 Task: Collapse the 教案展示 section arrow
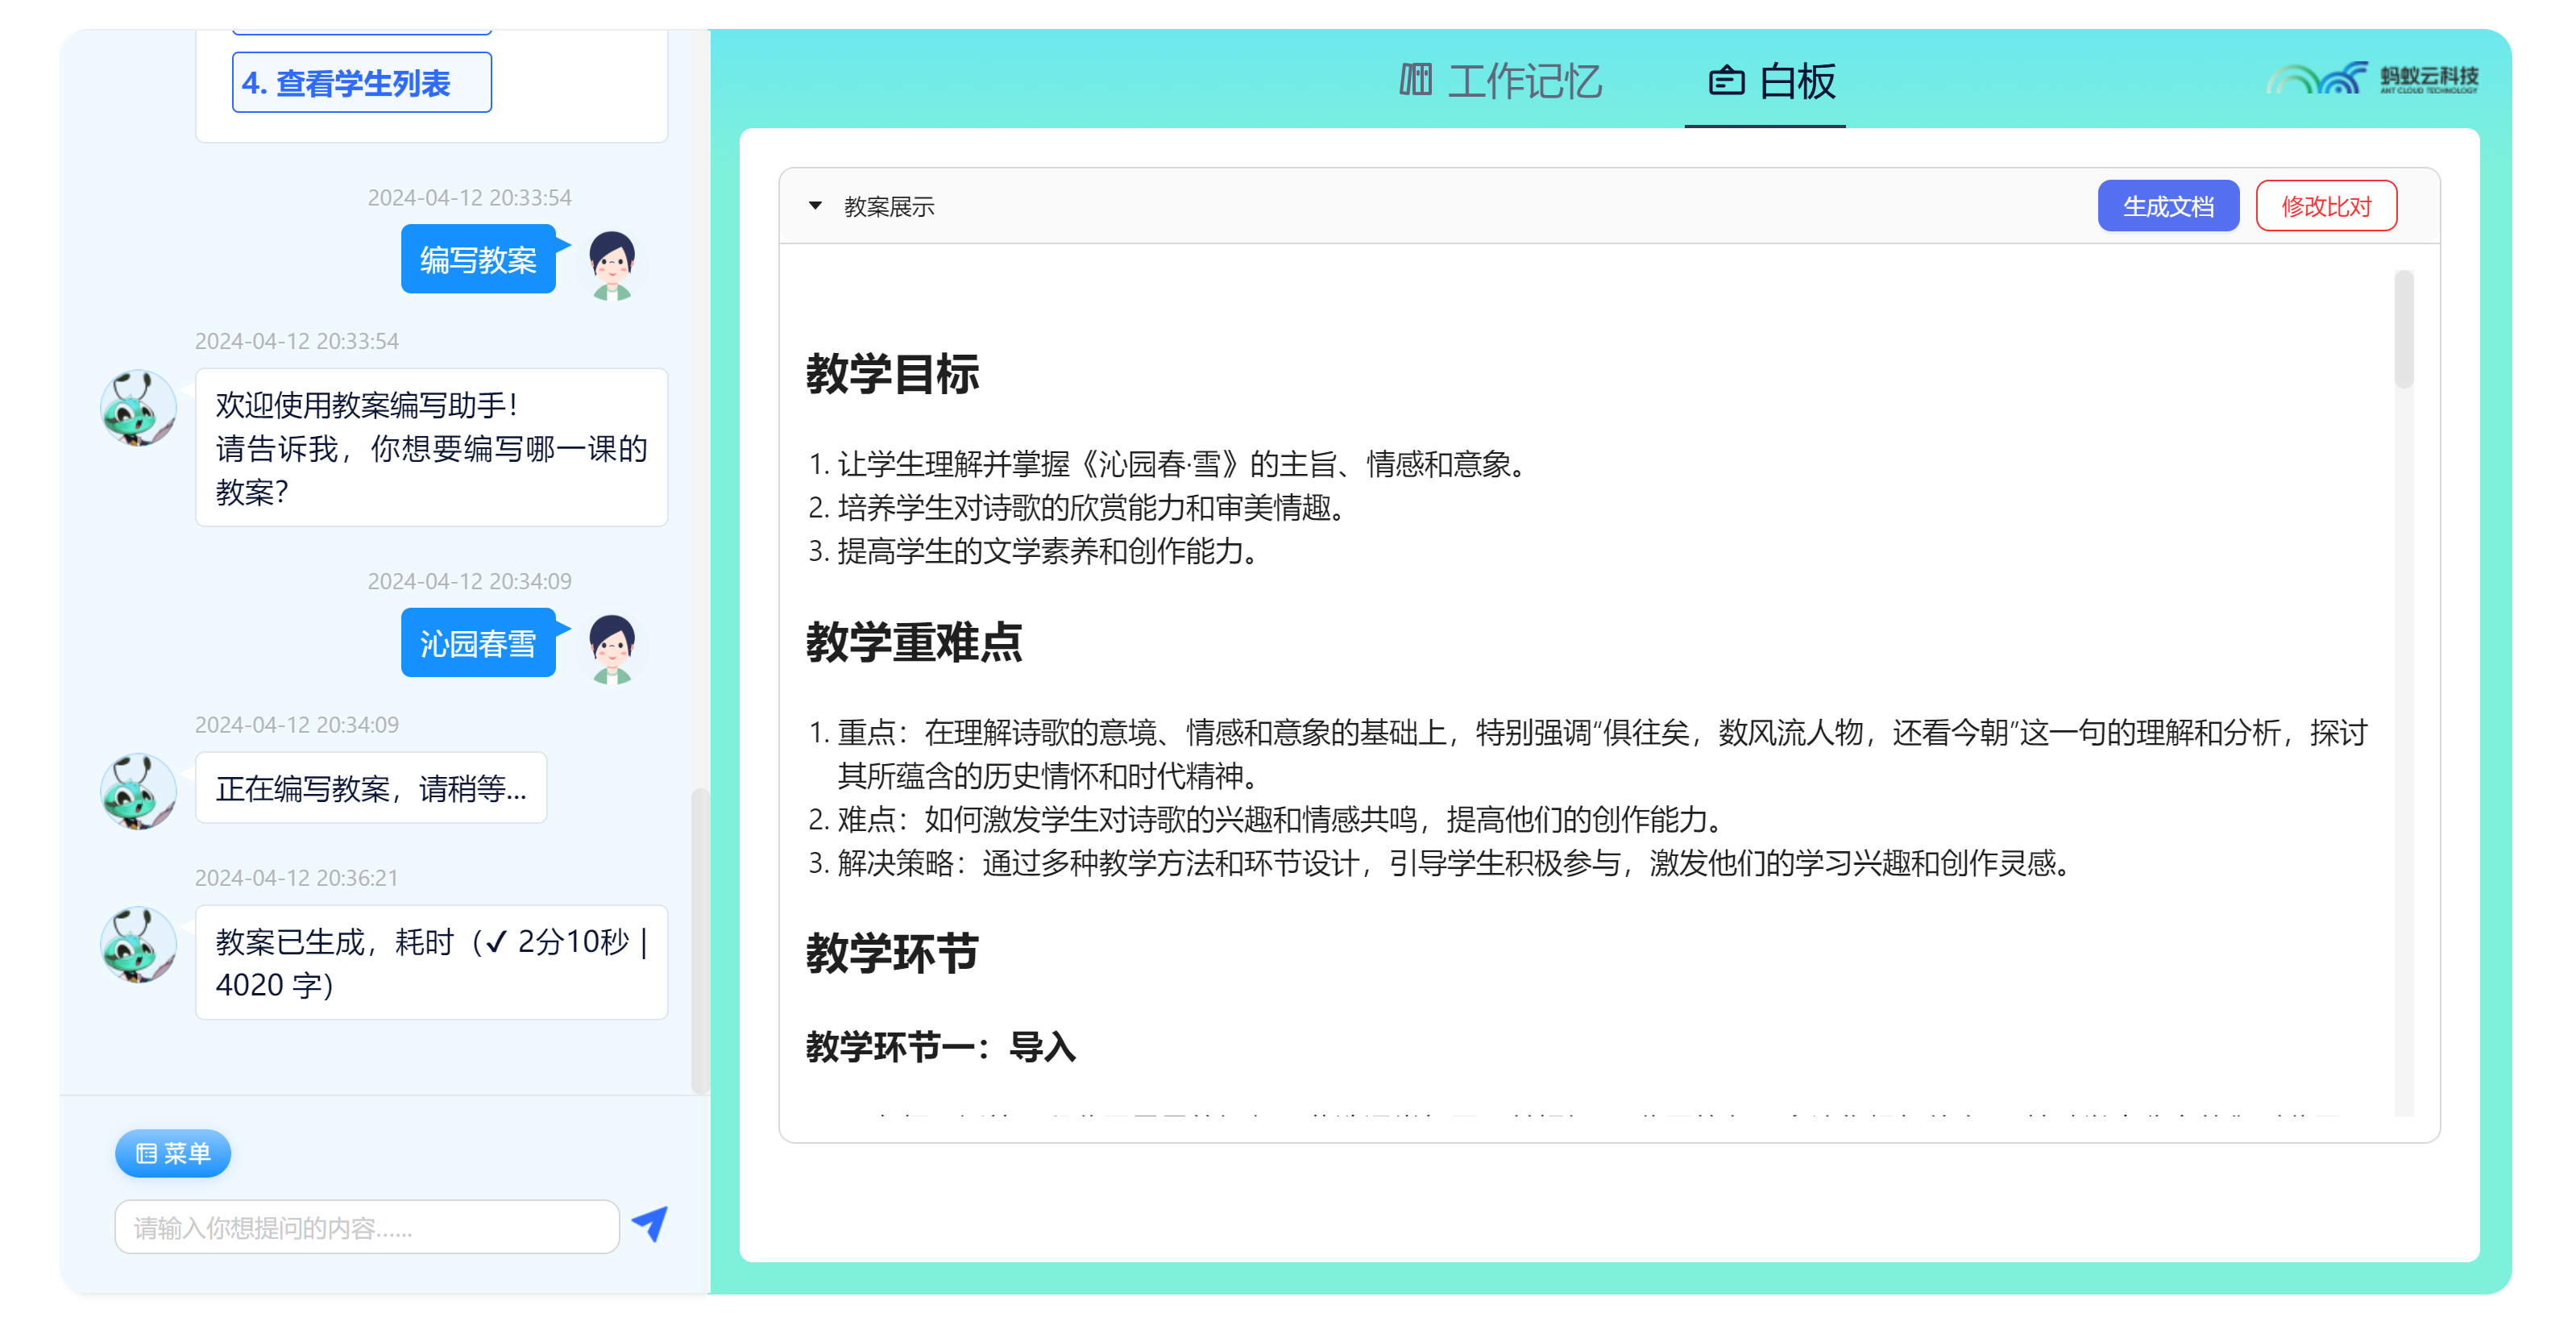pyautogui.click(x=815, y=206)
